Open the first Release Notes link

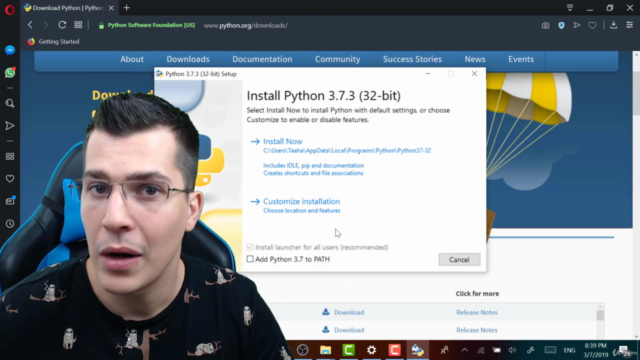click(477, 312)
